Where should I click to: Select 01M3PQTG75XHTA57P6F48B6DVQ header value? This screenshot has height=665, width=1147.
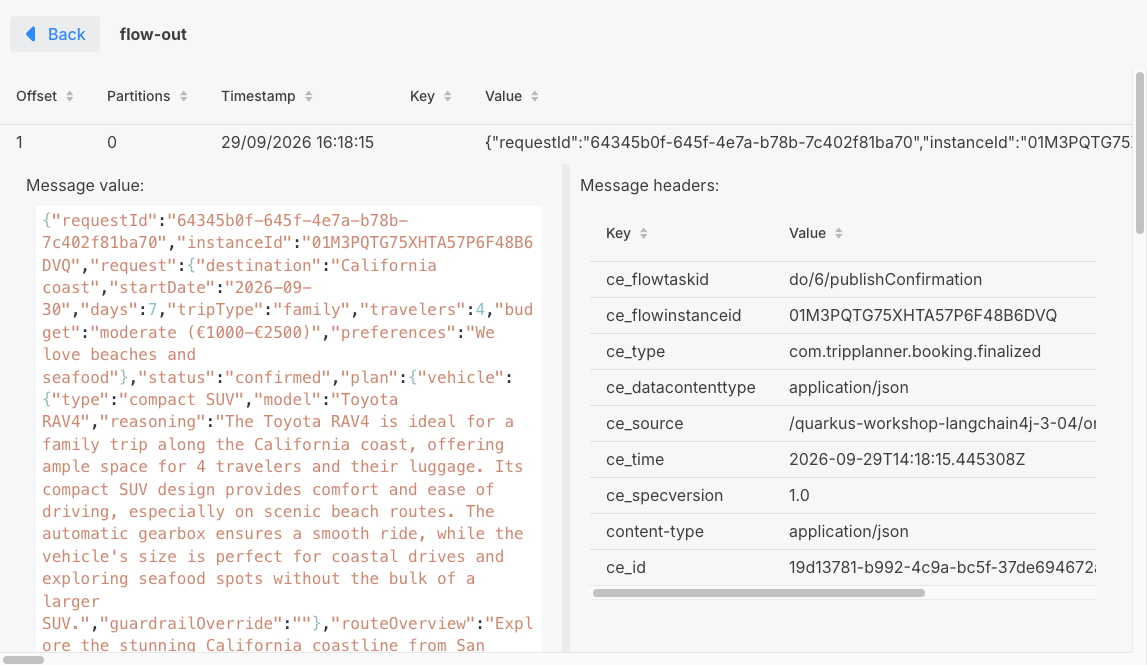[x=922, y=315]
